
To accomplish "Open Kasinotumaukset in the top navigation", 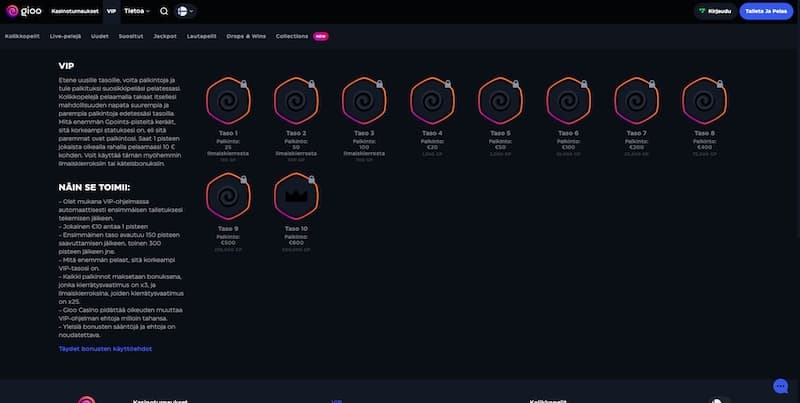I will 75,11.
